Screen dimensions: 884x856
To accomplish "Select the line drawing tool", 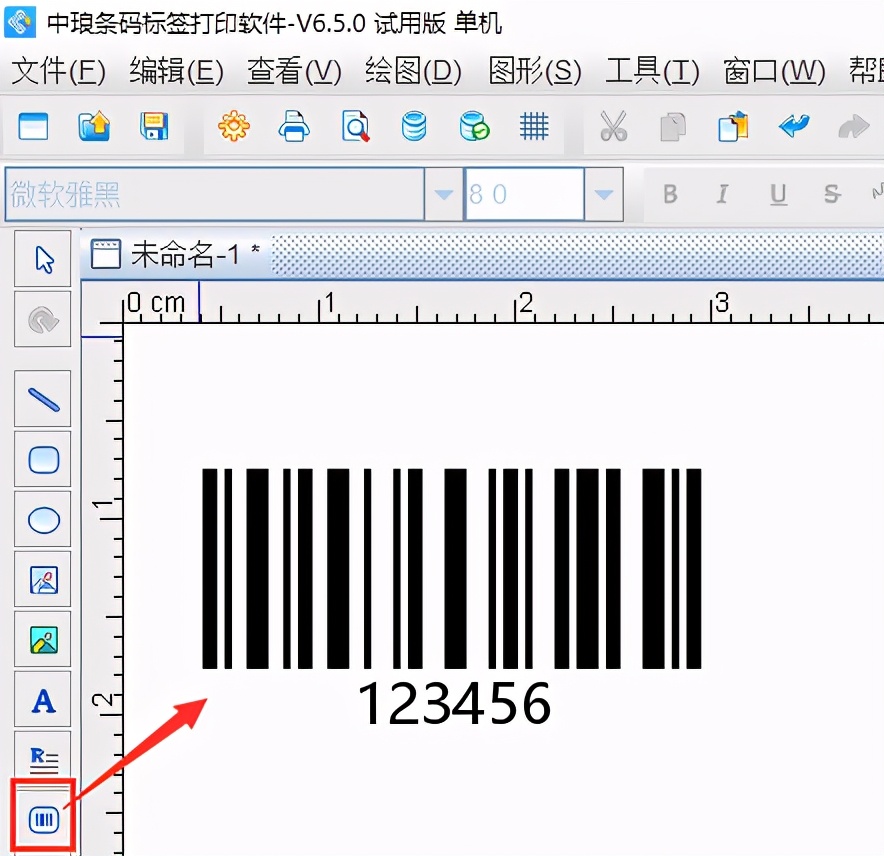I will coord(43,399).
